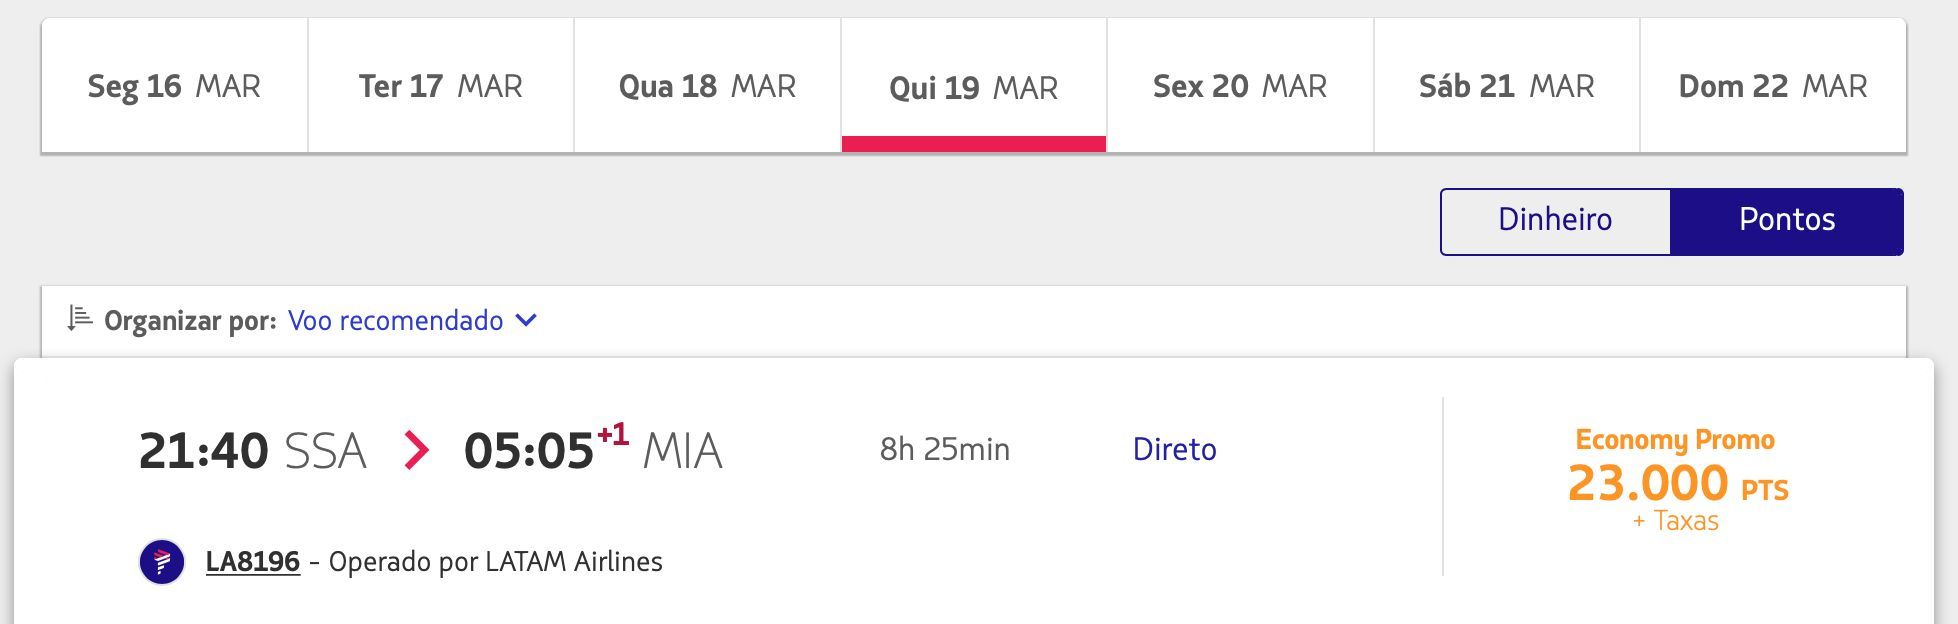Click the 21:40 SSA departure time

(x=252, y=451)
